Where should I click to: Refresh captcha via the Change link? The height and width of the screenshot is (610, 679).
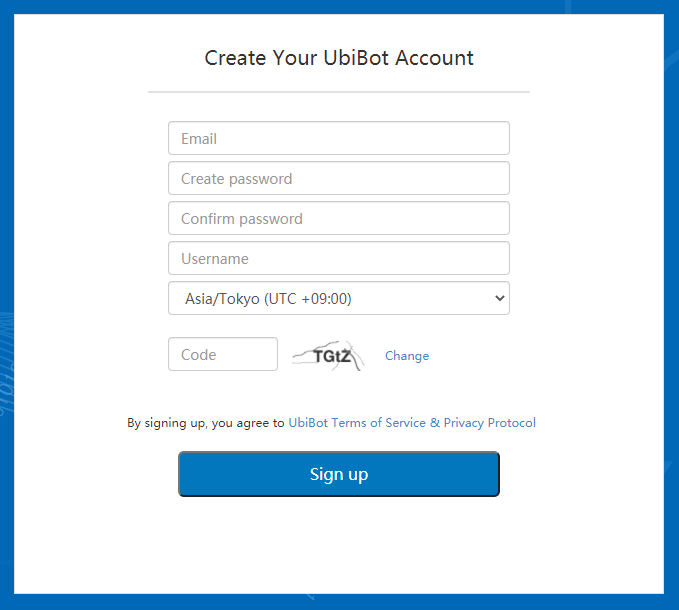407,356
